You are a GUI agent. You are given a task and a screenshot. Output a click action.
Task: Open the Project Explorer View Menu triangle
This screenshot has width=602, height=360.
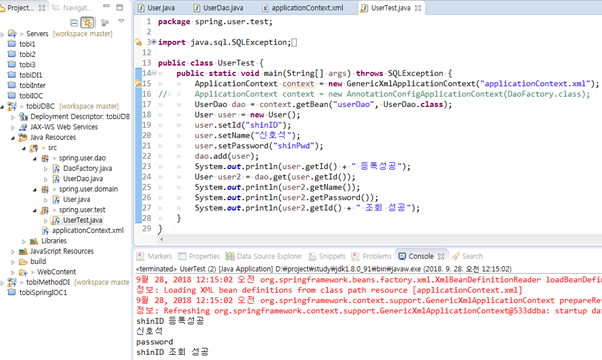[x=121, y=21]
